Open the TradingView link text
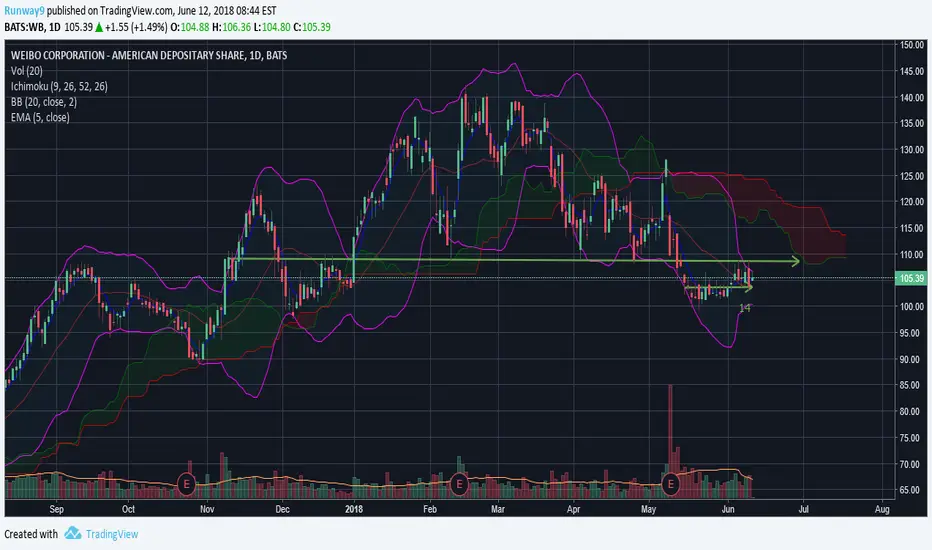The height and width of the screenshot is (550, 932). click(112, 534)
